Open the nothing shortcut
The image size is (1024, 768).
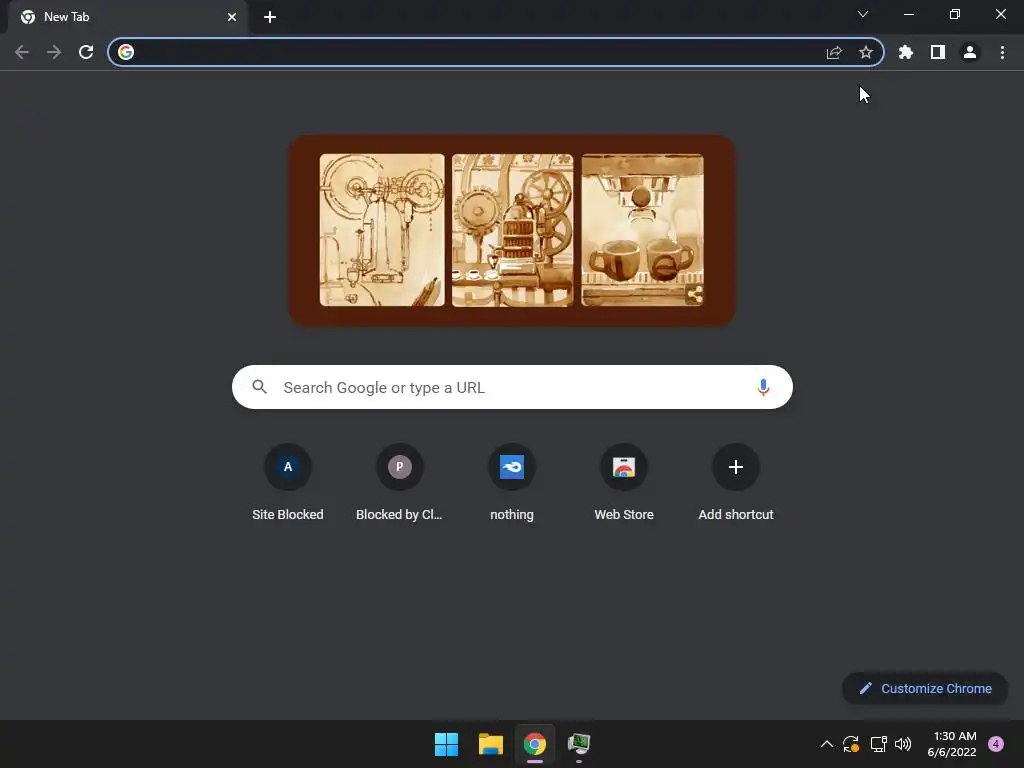tap(512, 483)
